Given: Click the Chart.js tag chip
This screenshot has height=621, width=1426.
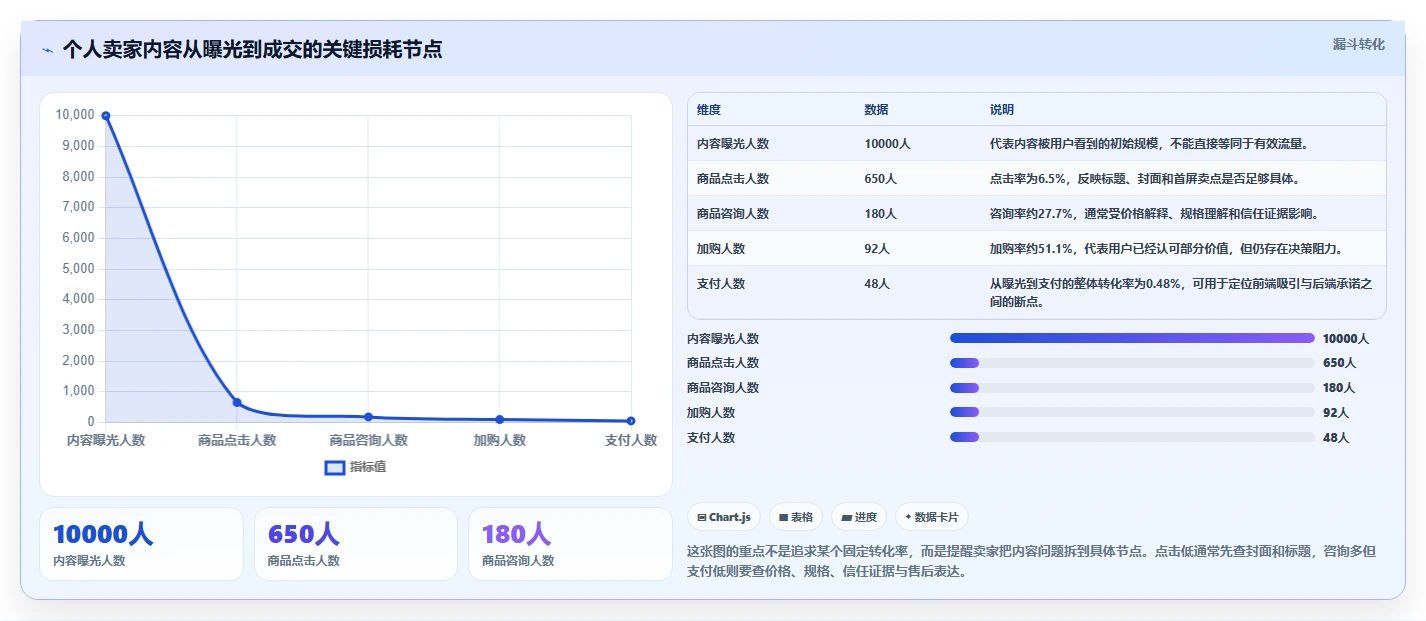Looking at the screenshot, I should pos(723,517).
